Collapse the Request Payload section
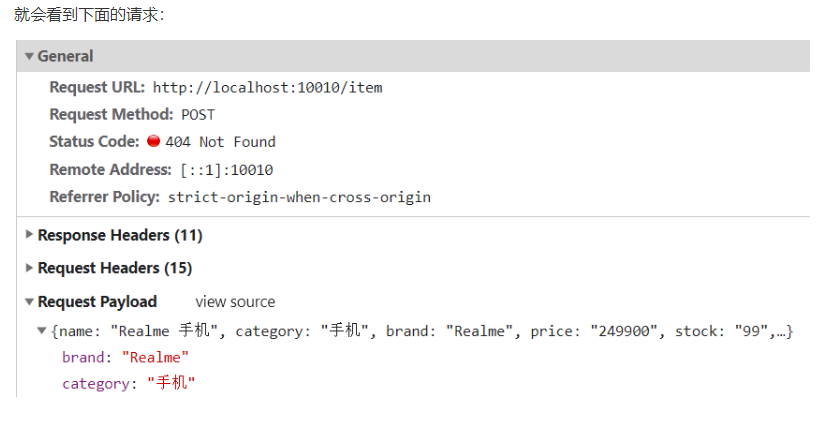Screen dimensions: 818x425 click(29, 302)
